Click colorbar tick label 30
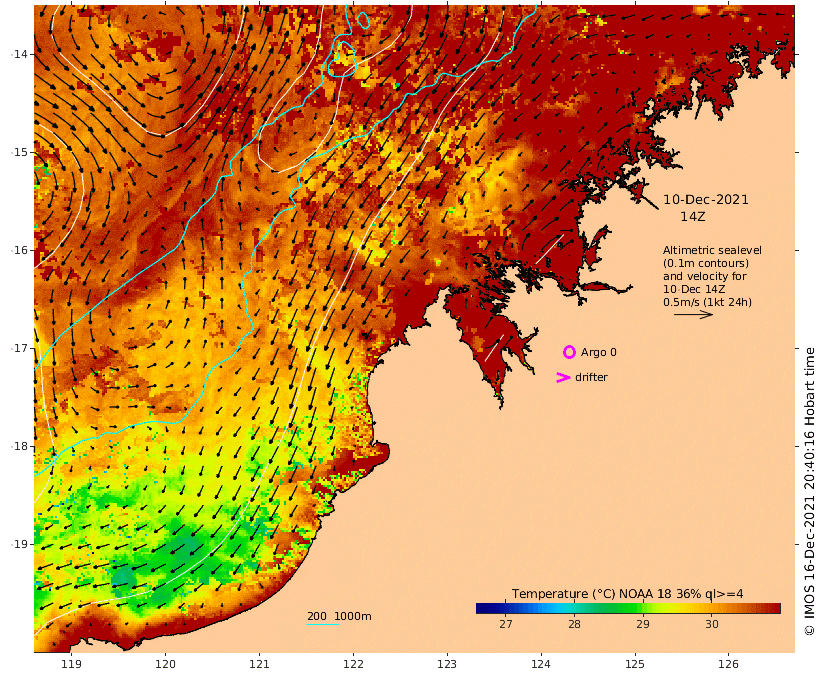Viewport: 820px width, 680px height. pos(712,624)
